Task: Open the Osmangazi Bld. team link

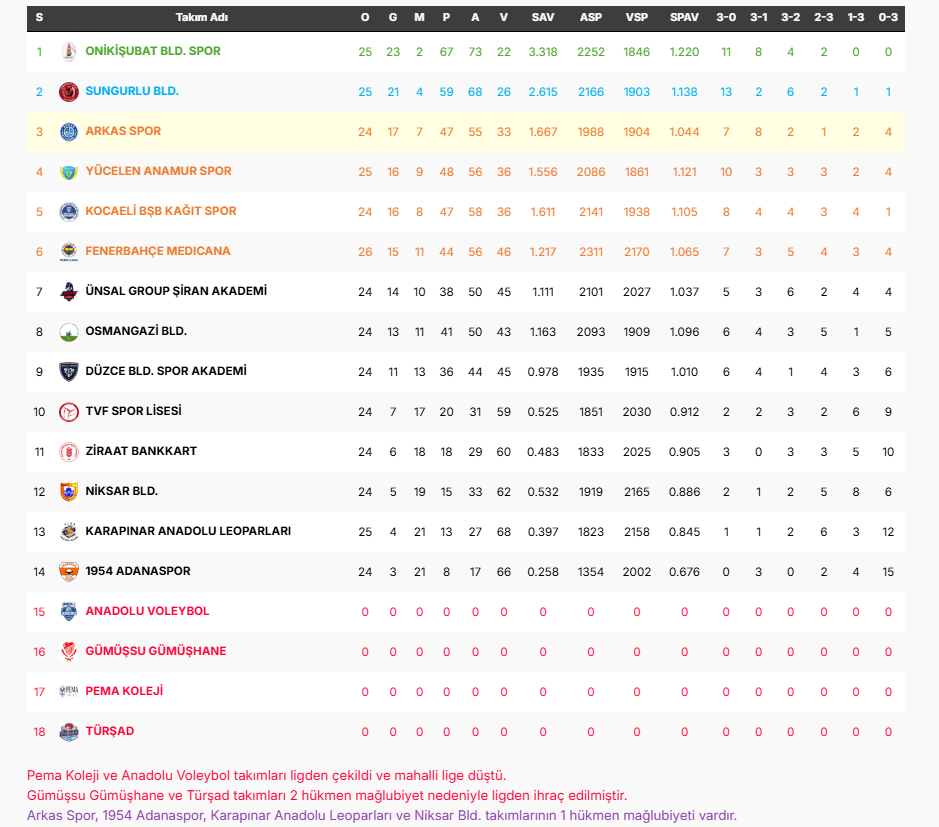Action: [x=136, y=331]
